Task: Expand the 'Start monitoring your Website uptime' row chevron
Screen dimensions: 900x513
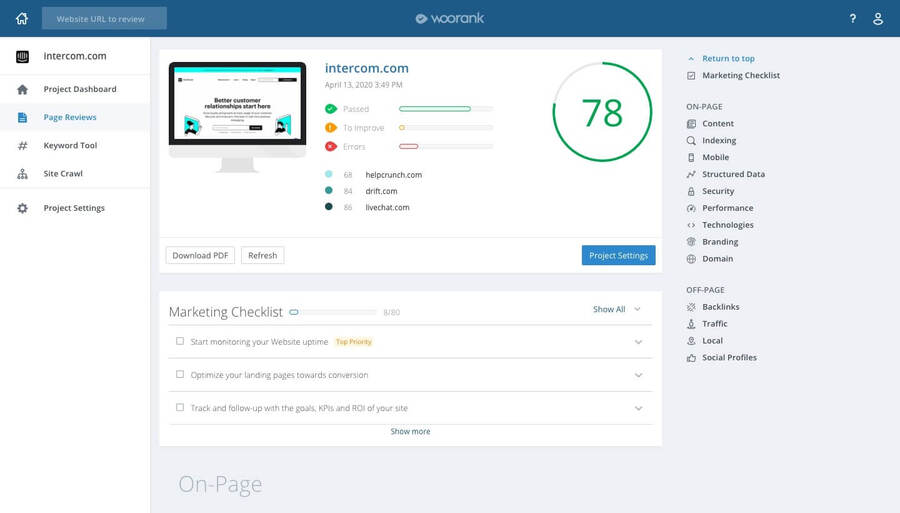Action: click(638, 342)
